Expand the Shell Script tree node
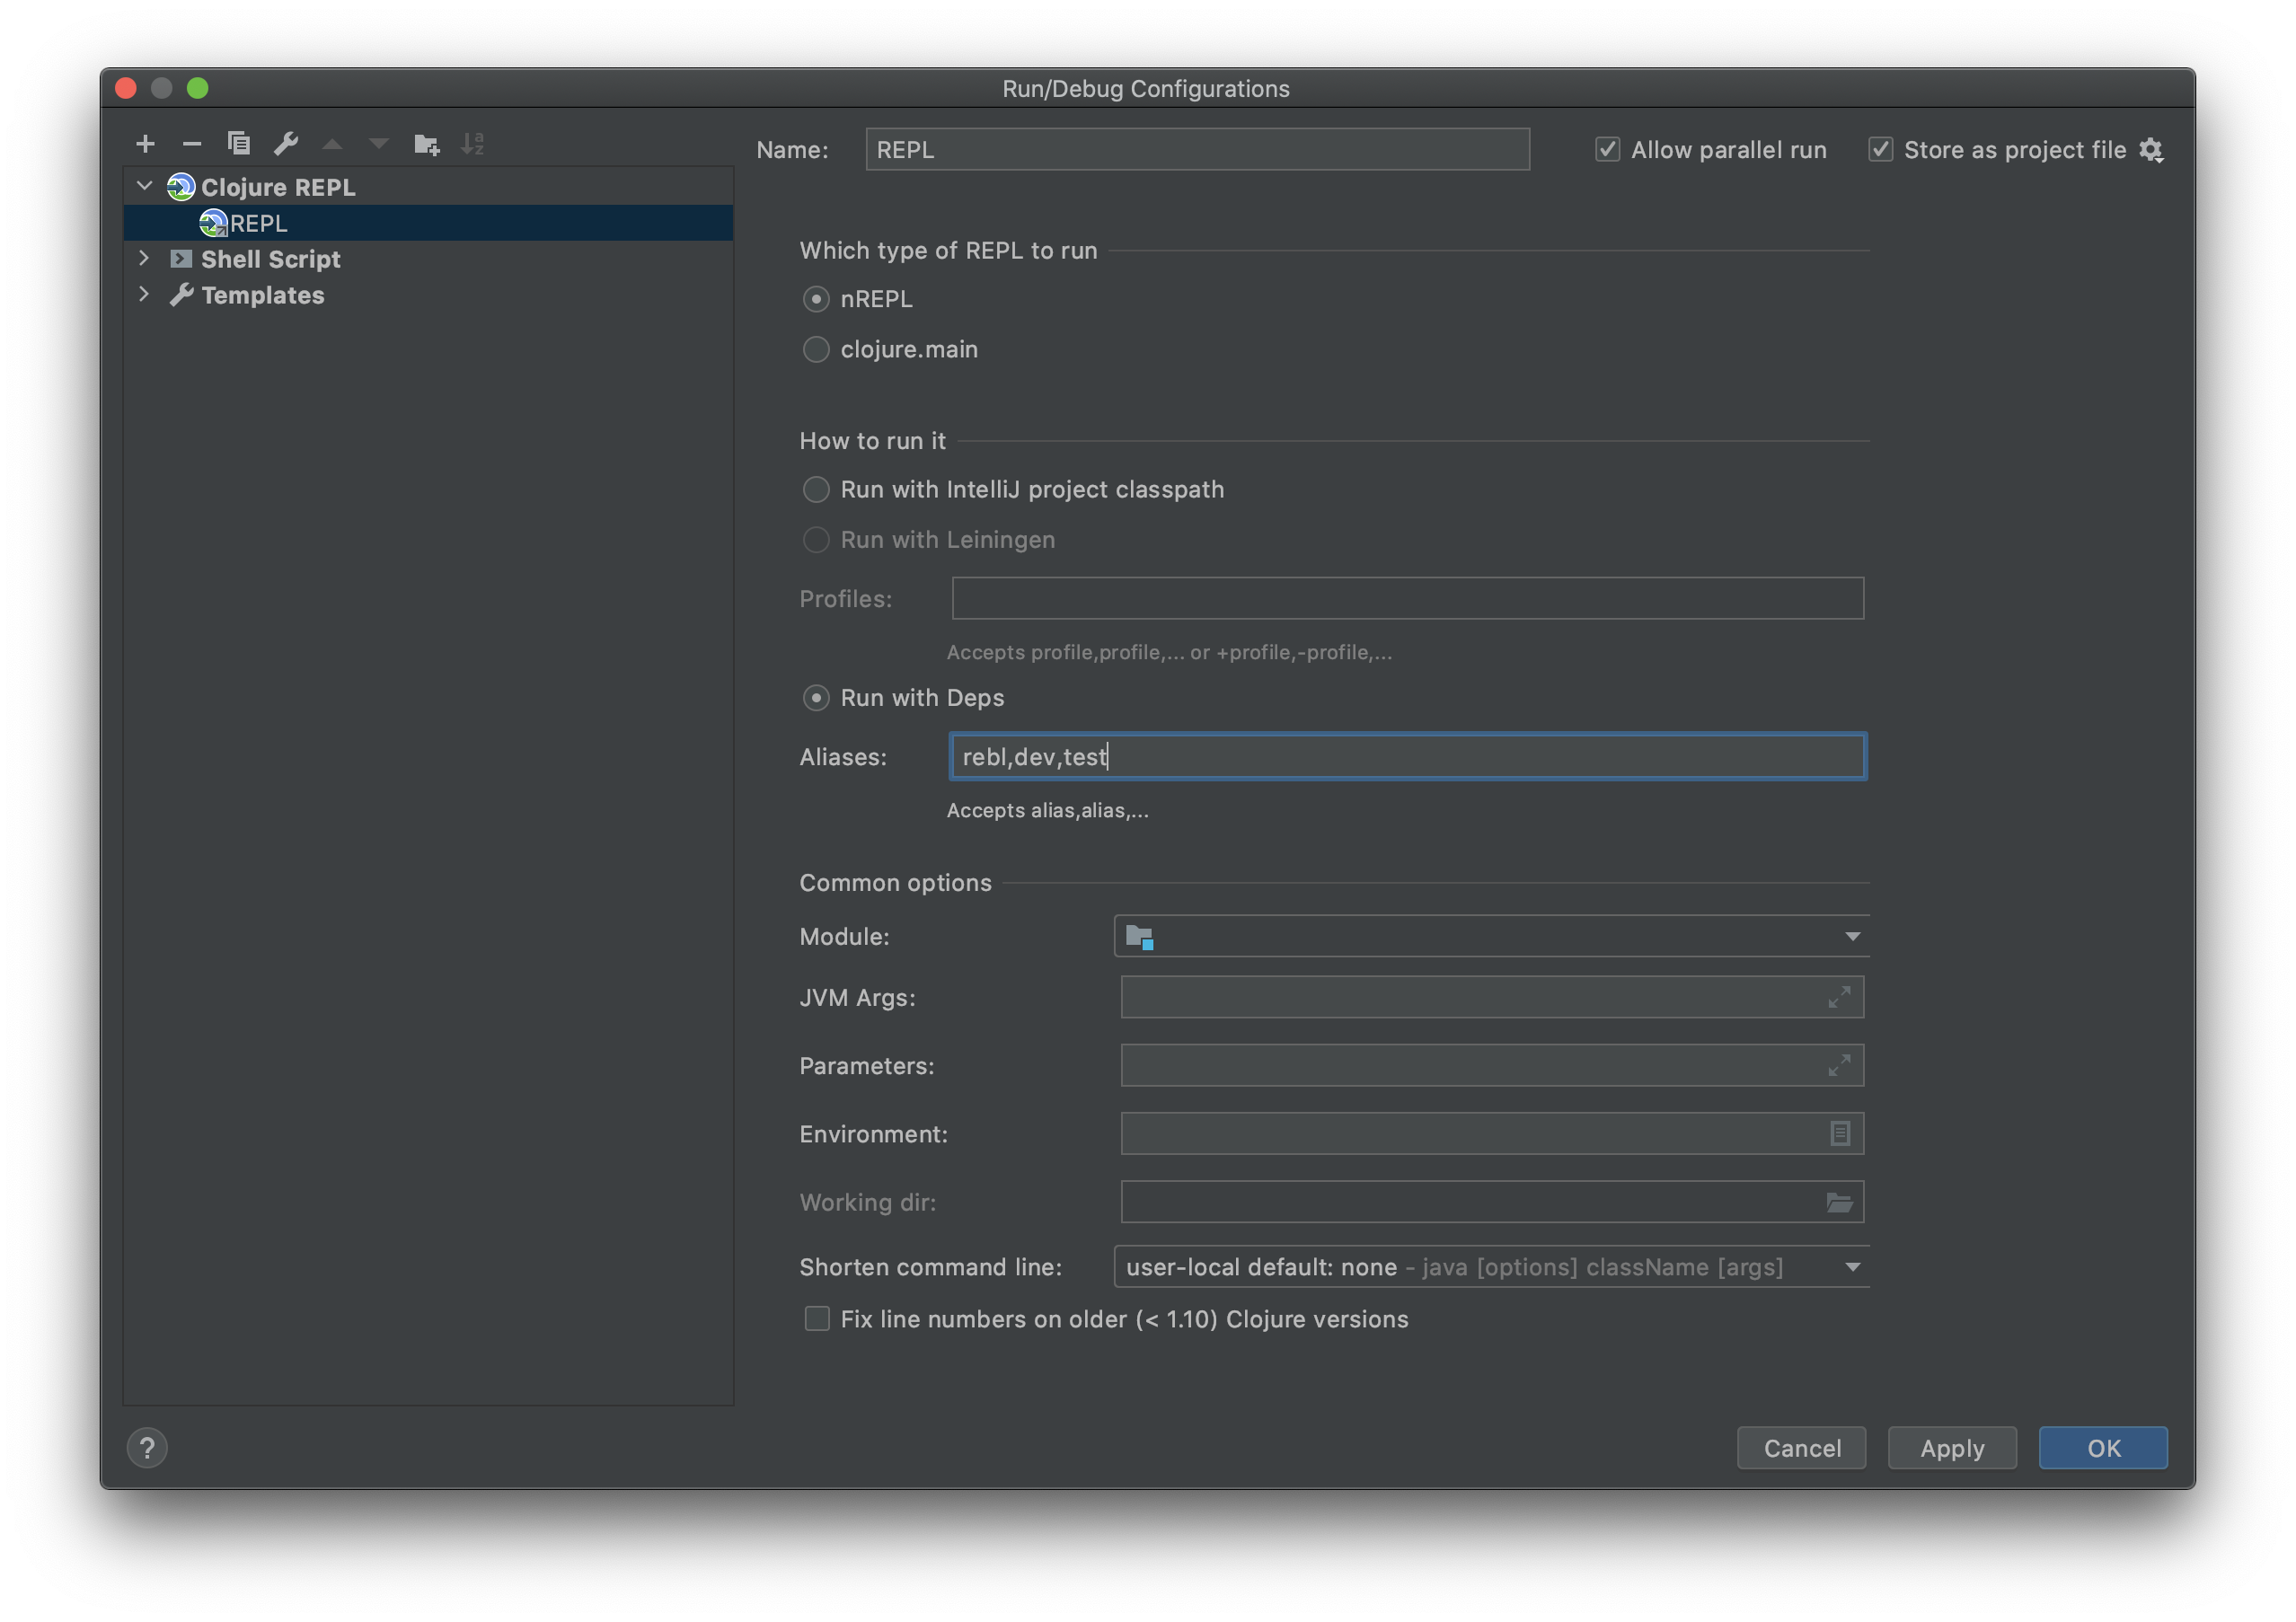 pos(144,259)
